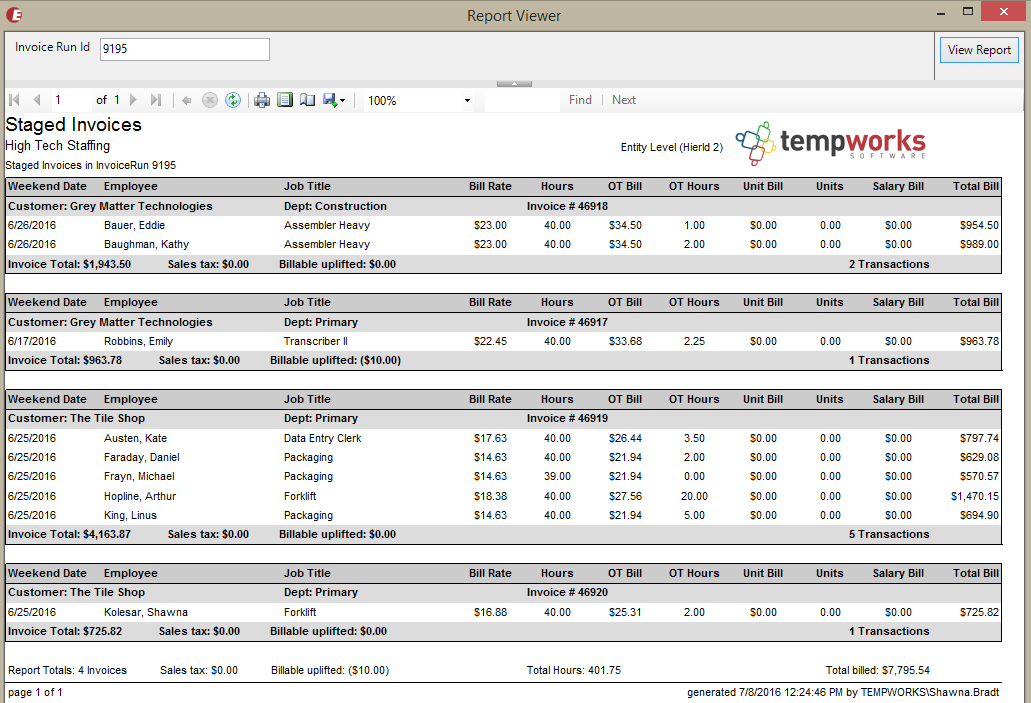The image size is (1031, 703).
Task: Go to next report page
Action: coord(133,100)
